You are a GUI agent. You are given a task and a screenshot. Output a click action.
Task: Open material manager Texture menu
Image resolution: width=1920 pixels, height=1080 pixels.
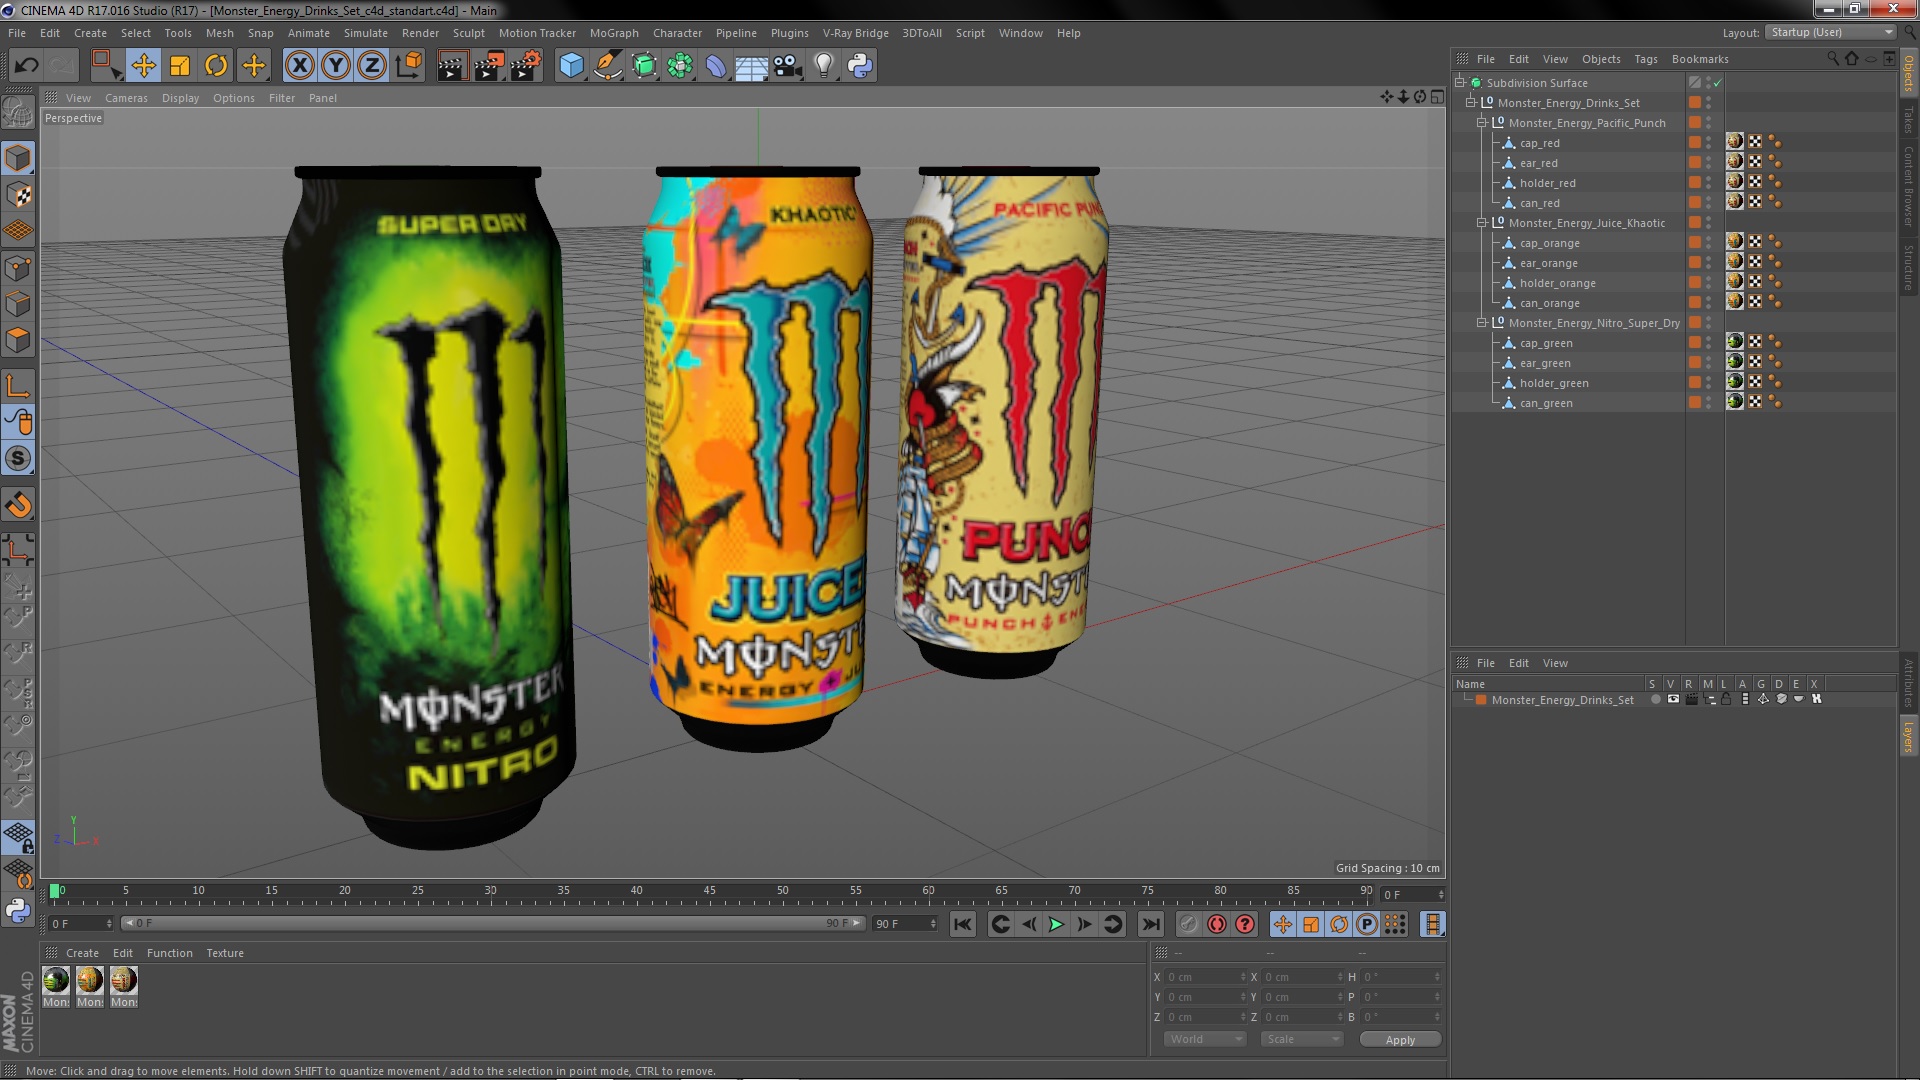click(x=225, y=953)
